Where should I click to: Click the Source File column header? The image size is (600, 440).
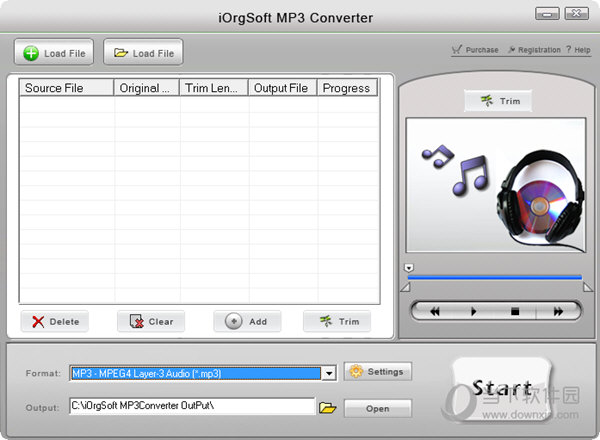pos(67,88)
